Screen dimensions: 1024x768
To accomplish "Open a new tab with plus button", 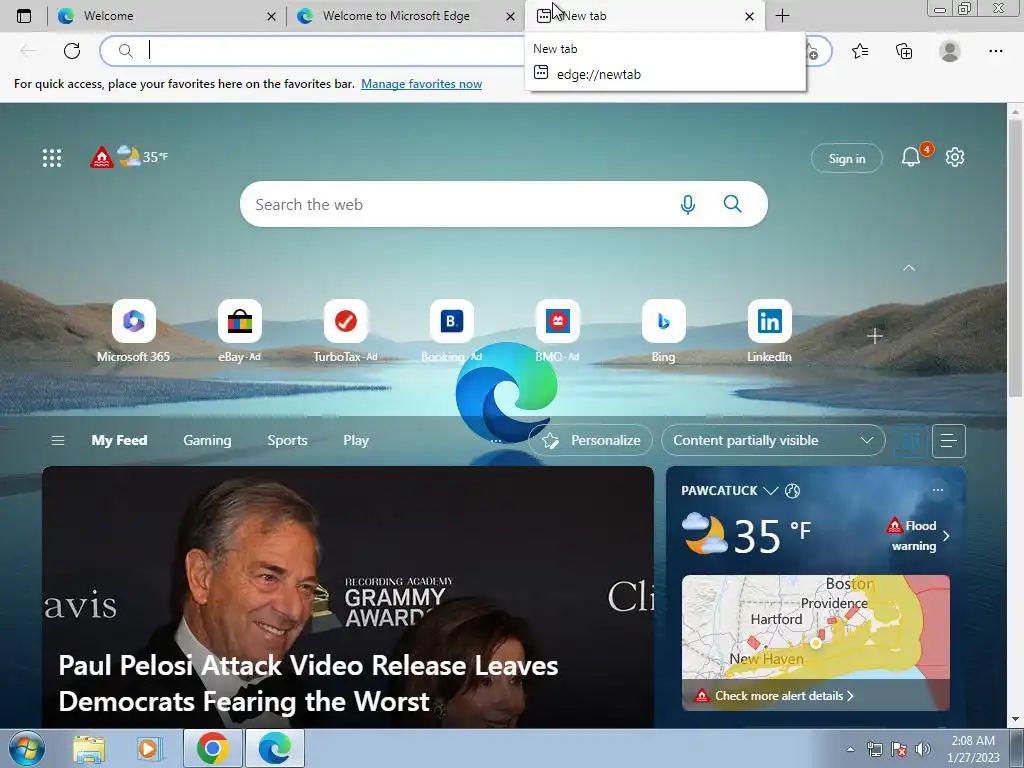I will [x=782, y=16].
